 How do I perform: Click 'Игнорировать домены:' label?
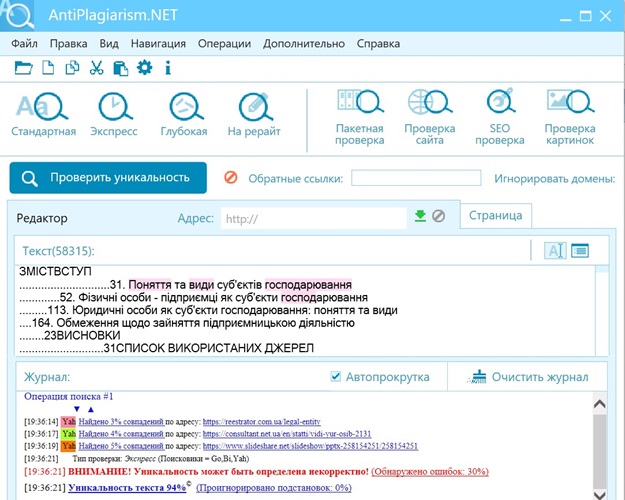[554, 179]
